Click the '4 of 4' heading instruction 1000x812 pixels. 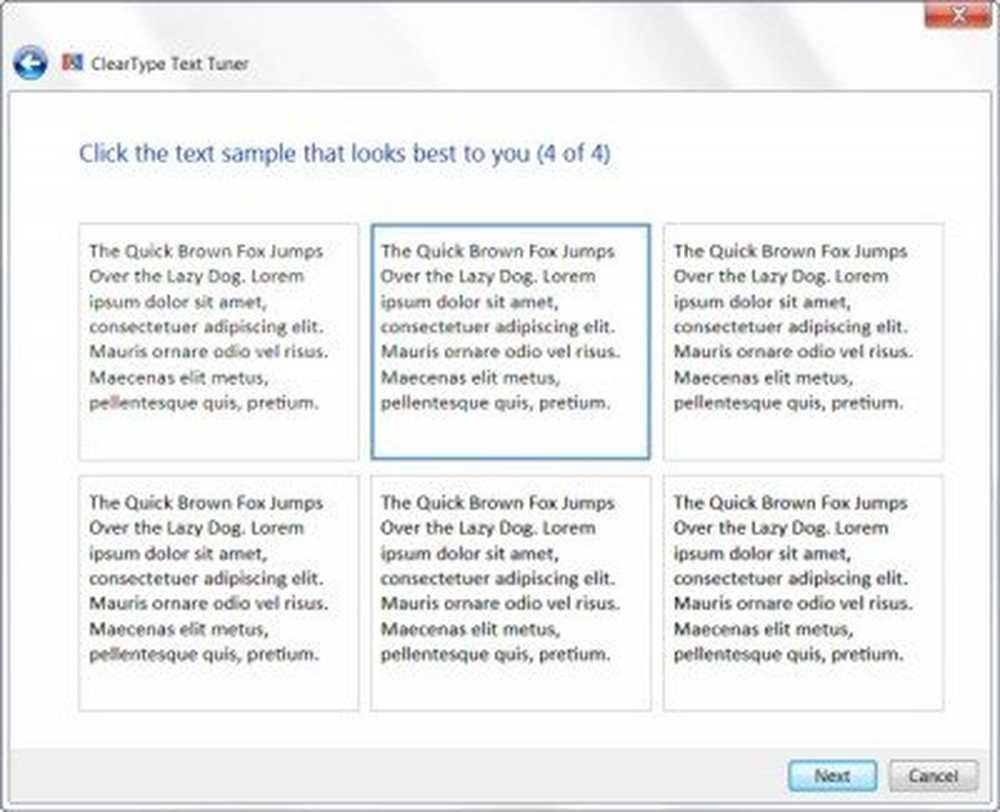pos(345,154)
